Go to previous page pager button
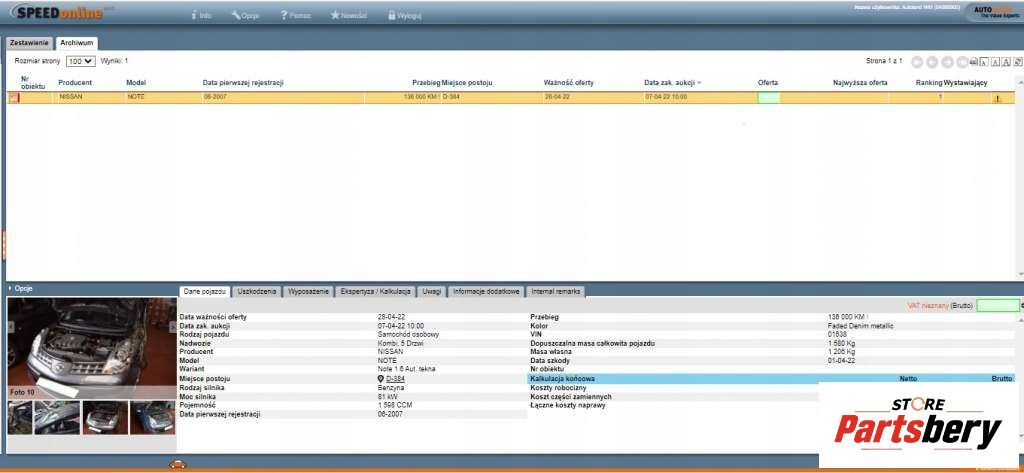 click(932, 62)
